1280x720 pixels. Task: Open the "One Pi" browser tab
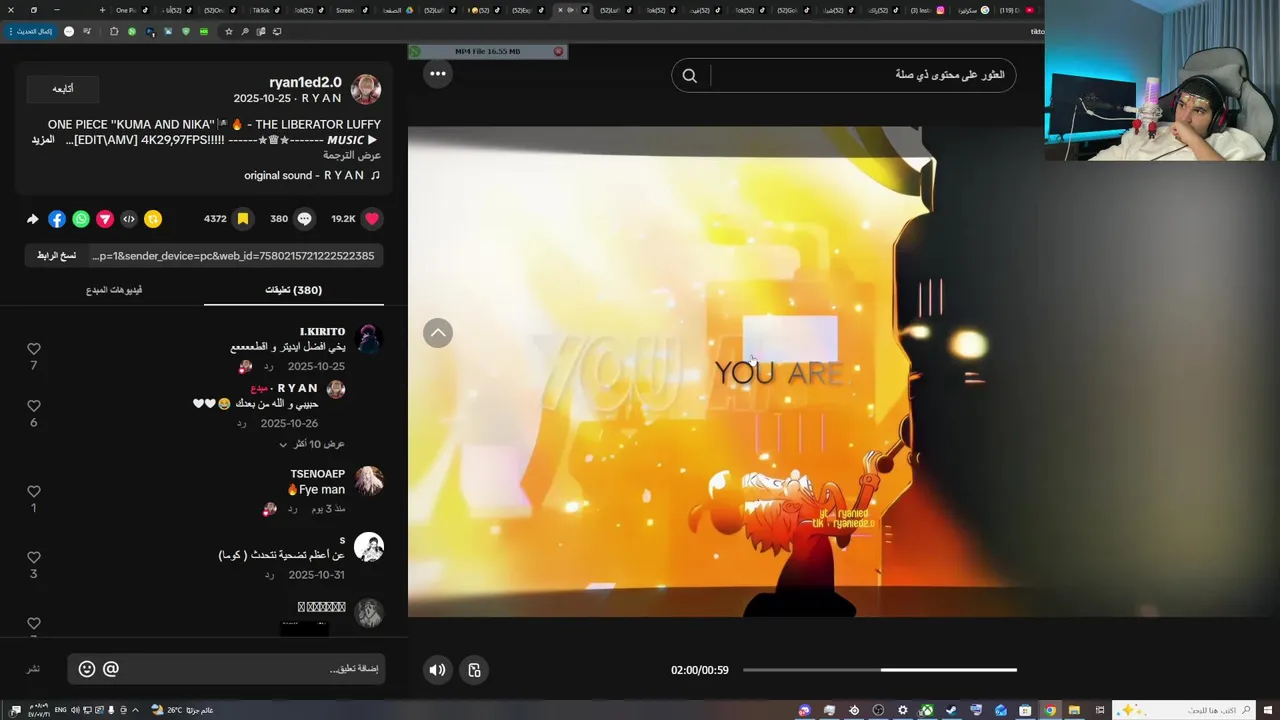[x=130, y=10]
